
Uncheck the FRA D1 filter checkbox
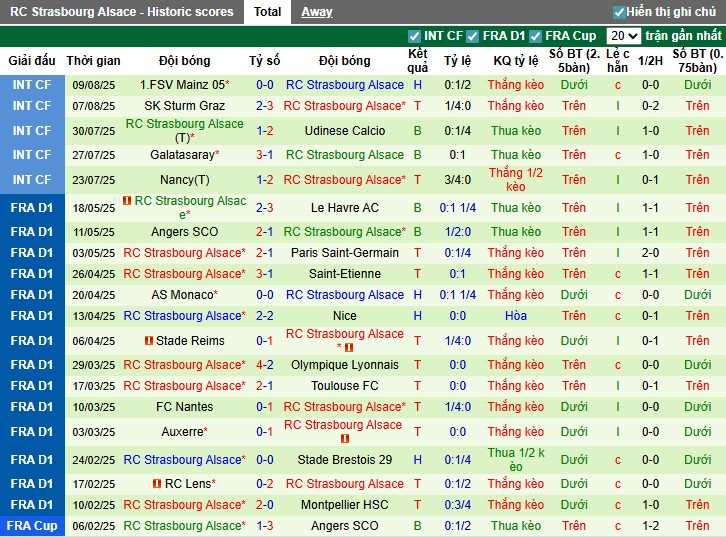click(475, 36)
